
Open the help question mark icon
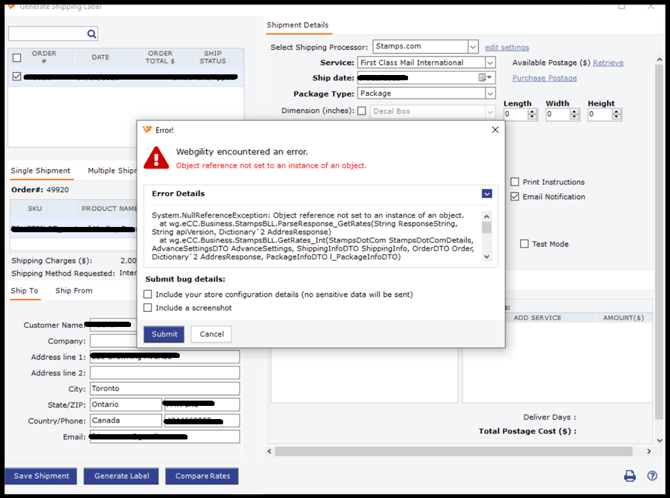click(652, 476)
